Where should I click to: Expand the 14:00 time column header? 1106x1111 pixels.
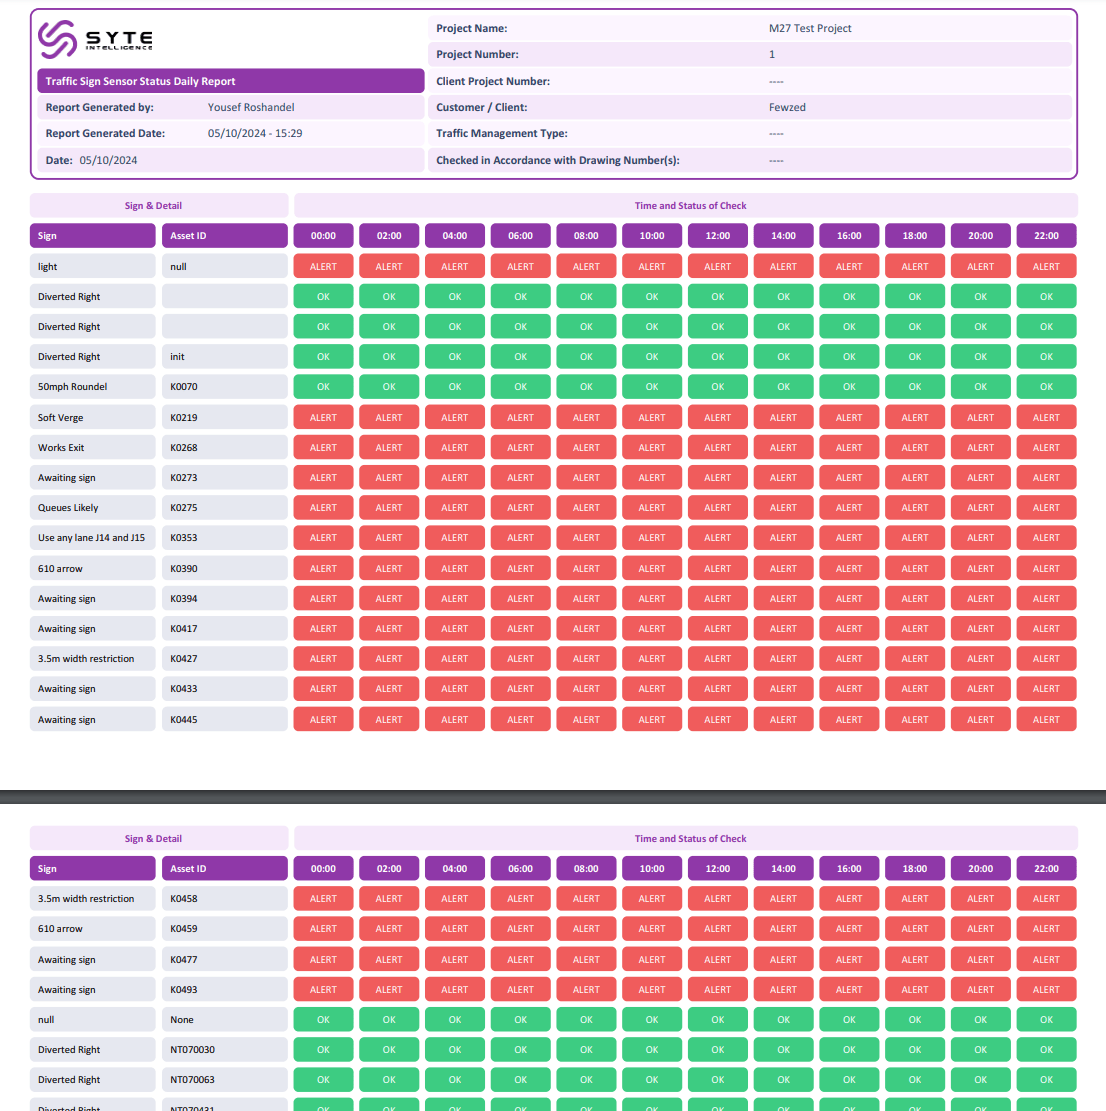point(783,235)
